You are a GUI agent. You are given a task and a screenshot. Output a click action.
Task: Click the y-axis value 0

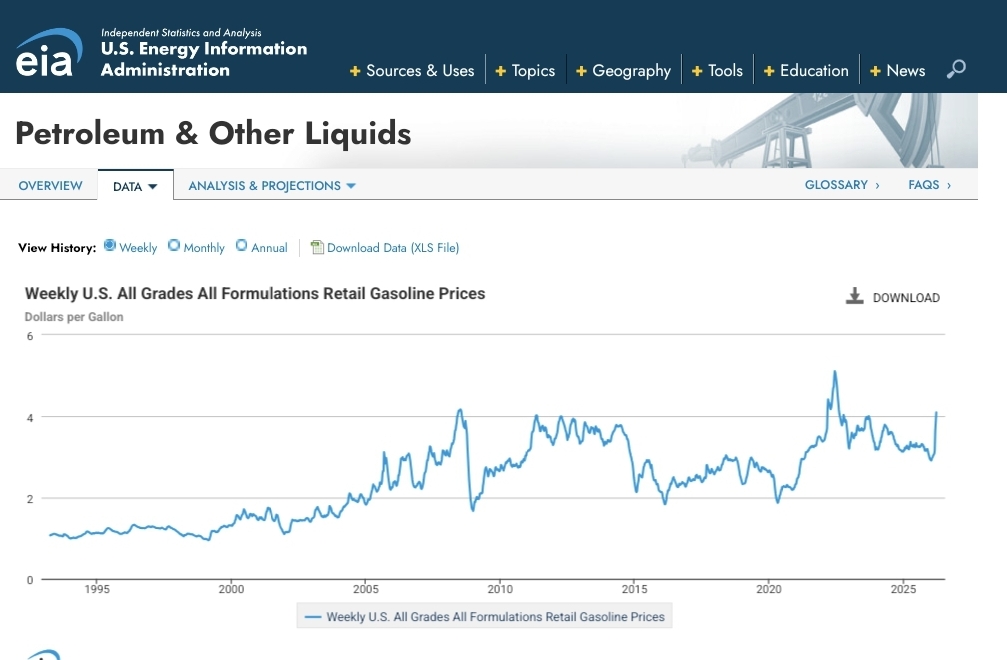click(x=30, y=580)
